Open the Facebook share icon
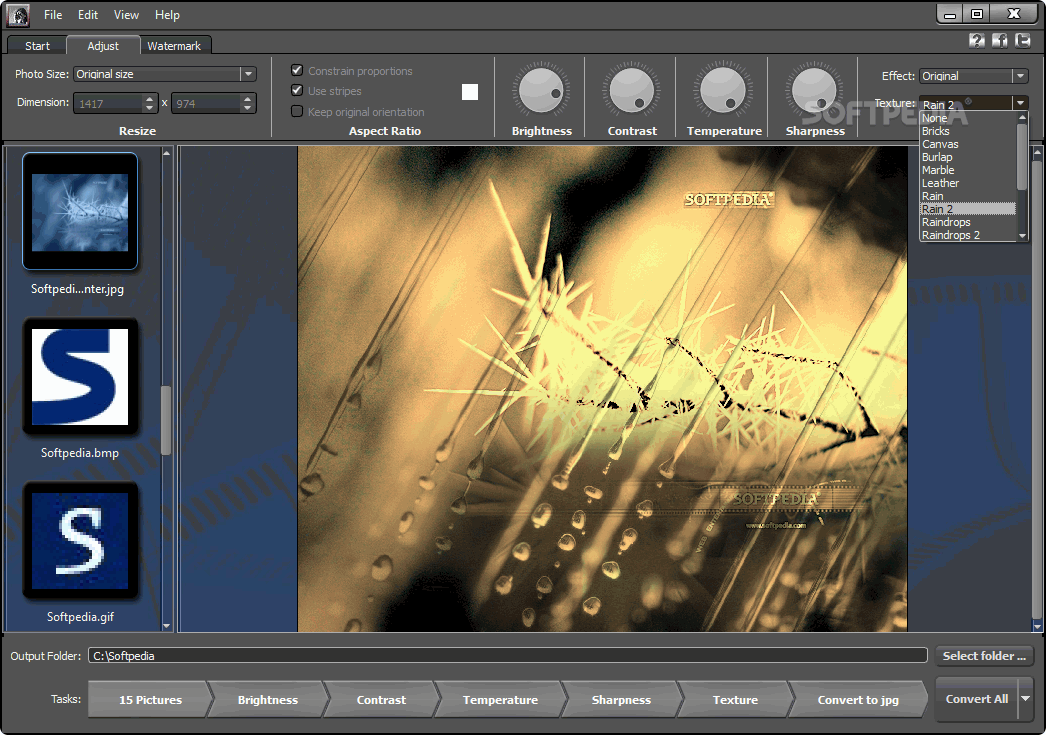Screen dimensions: 1046x735 click(999, 41)
